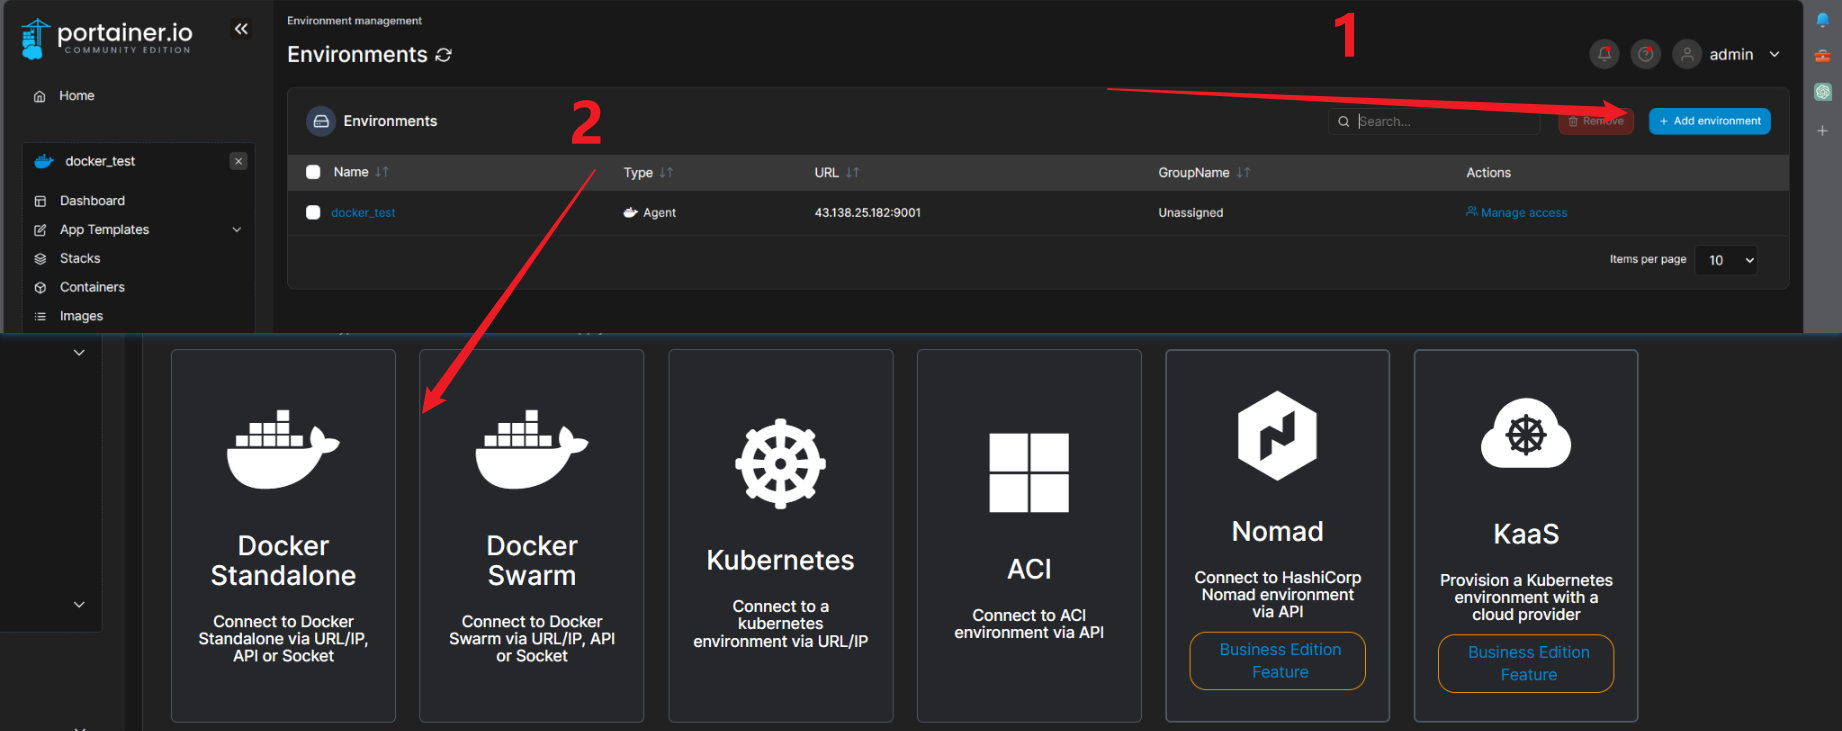
Task: Focus the Search environments field
Action: coord(1434,121)
